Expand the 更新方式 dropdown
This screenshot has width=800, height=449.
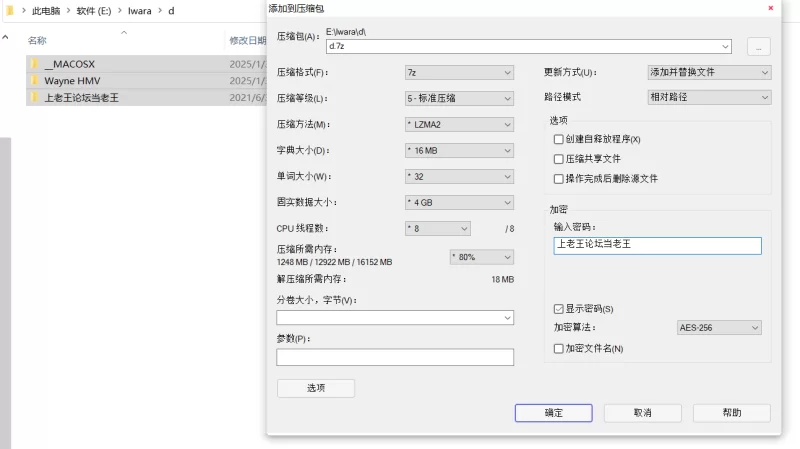coord(709,72)
